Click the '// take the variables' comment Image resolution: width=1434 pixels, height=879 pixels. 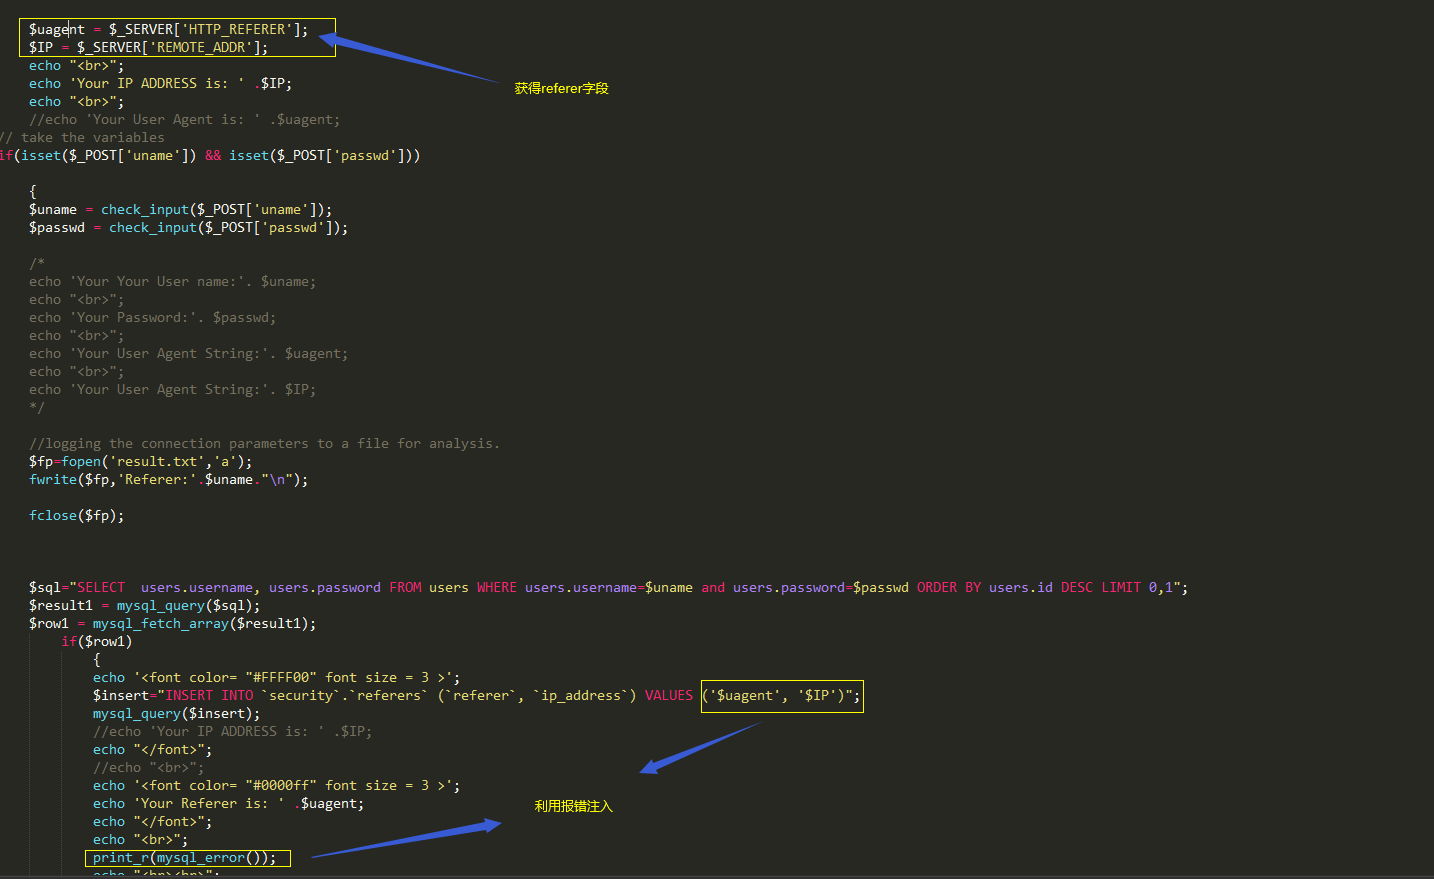(82, 137)
